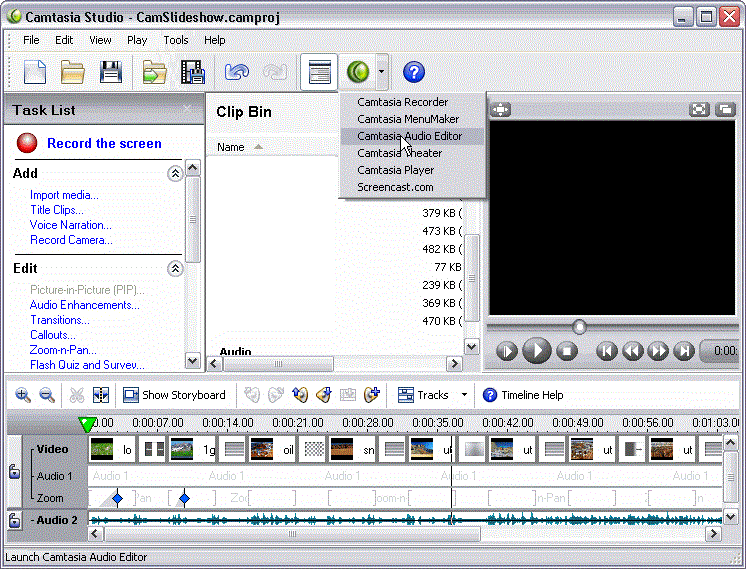This screenshot has width=746, height=569.
Task: Open the Edit menu
Action: click(64, 40)
